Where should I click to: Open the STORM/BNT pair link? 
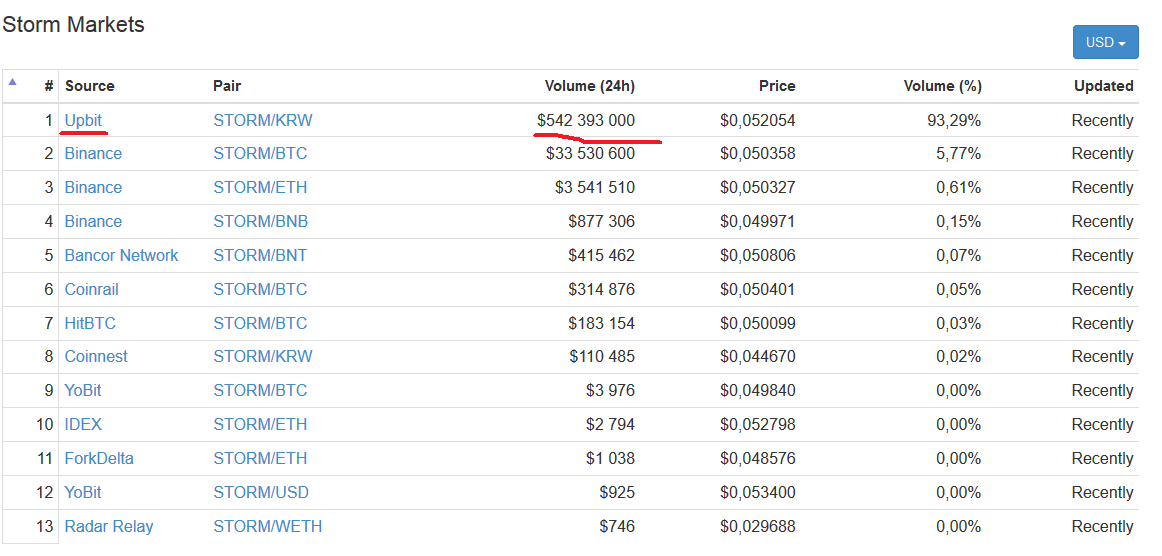pos(260,256)
